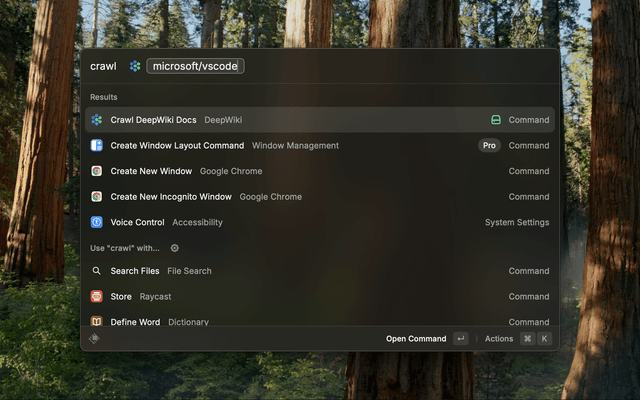640x400 pixels.
Task: Select Create Window Layout Command result
Action: tap(300, 145)
